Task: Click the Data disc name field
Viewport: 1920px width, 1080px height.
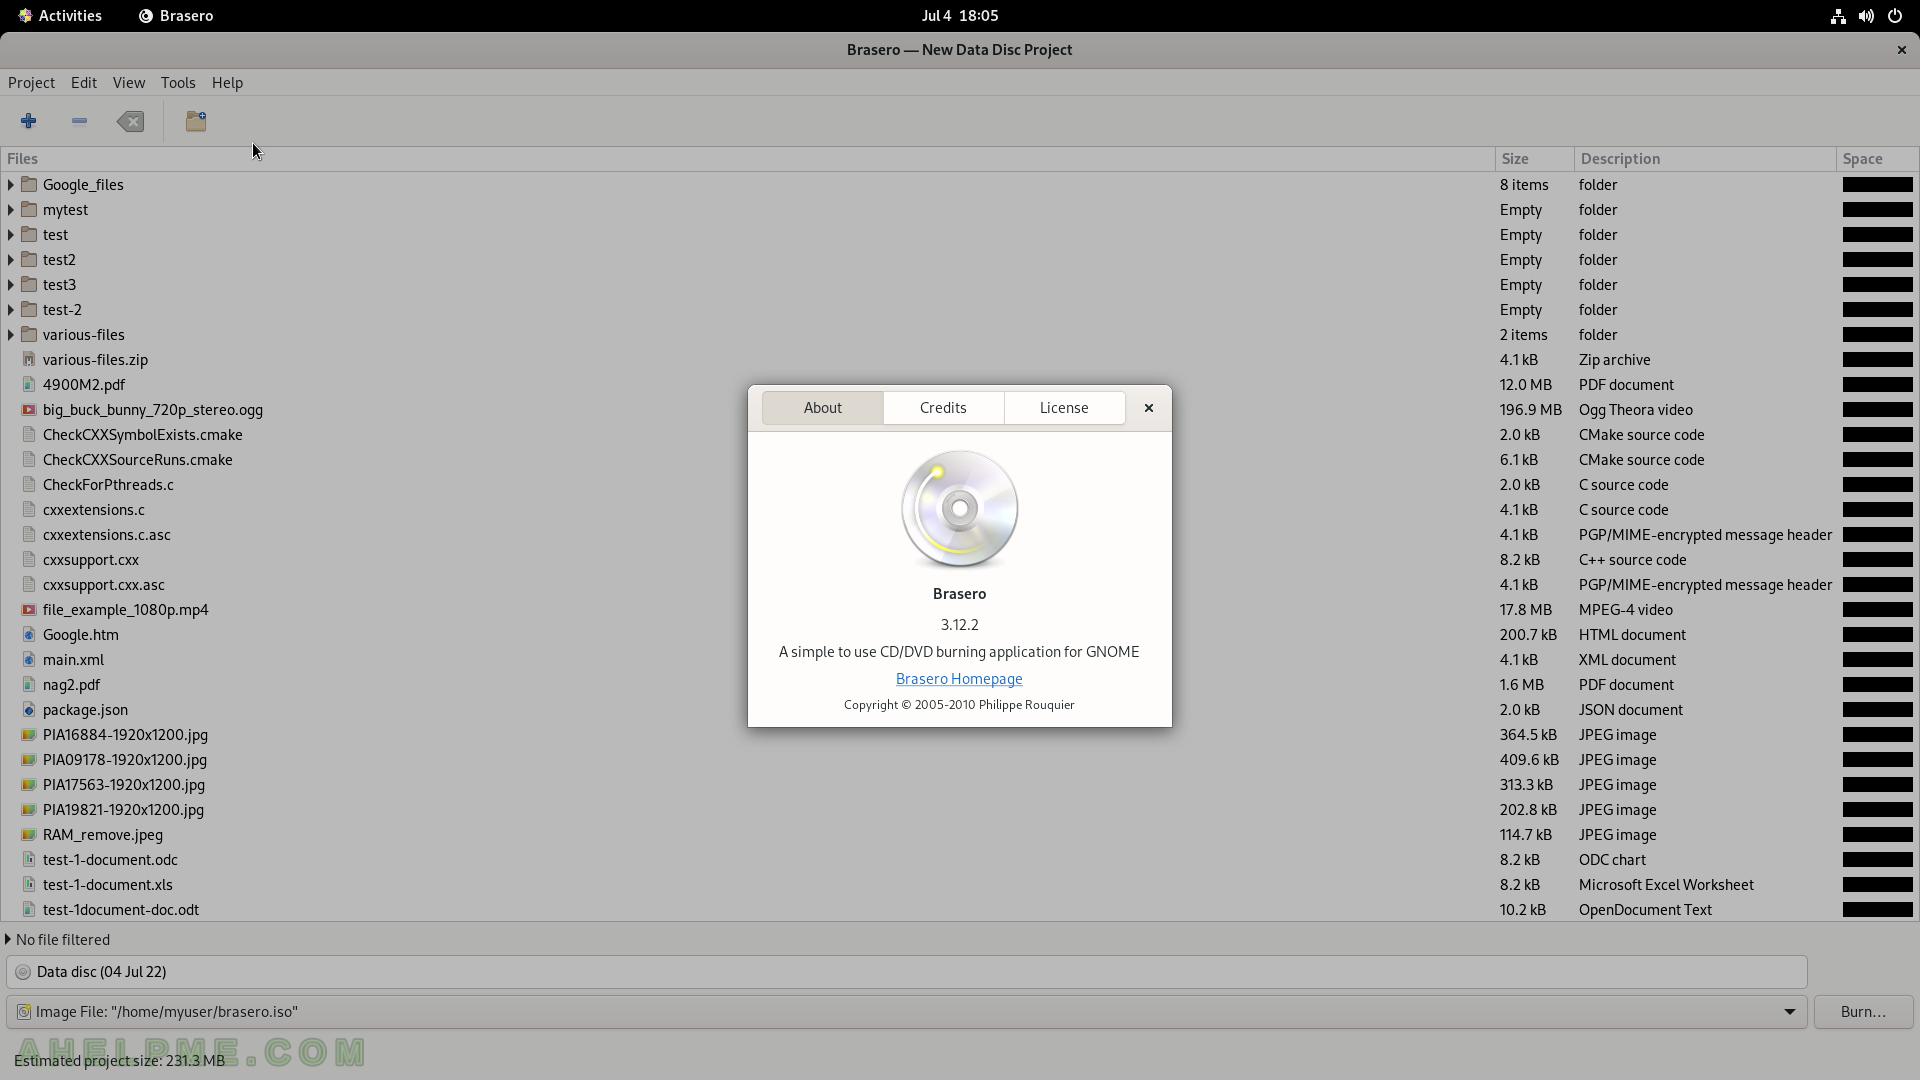Action: tap(906, 972)
